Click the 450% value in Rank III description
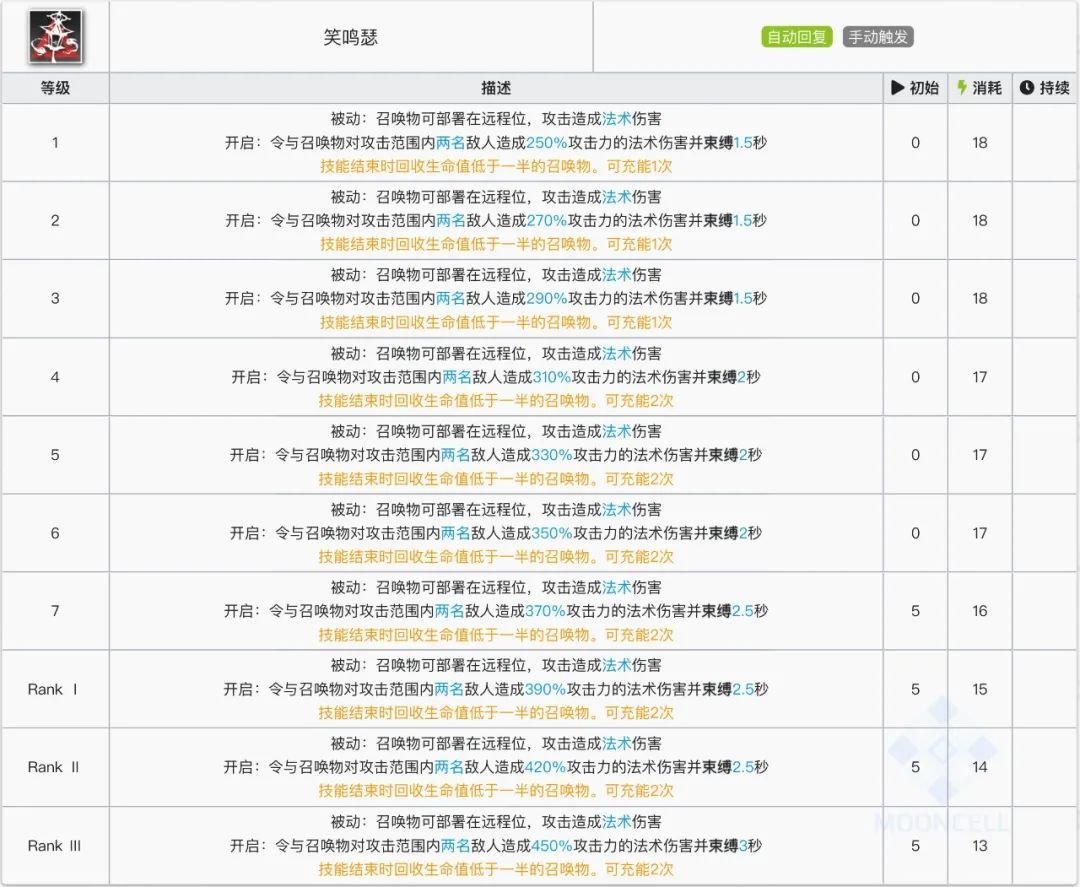Image resolution: width=1080 pixels, height=887 pixels. [x=549, y=845]
